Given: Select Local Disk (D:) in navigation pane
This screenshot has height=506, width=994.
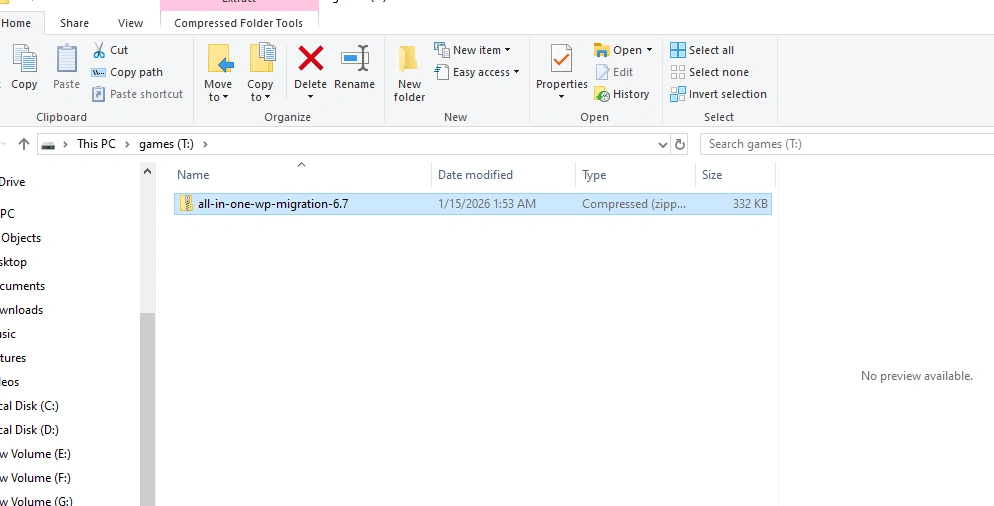Looking at the screenshot, I should (29, 430).
